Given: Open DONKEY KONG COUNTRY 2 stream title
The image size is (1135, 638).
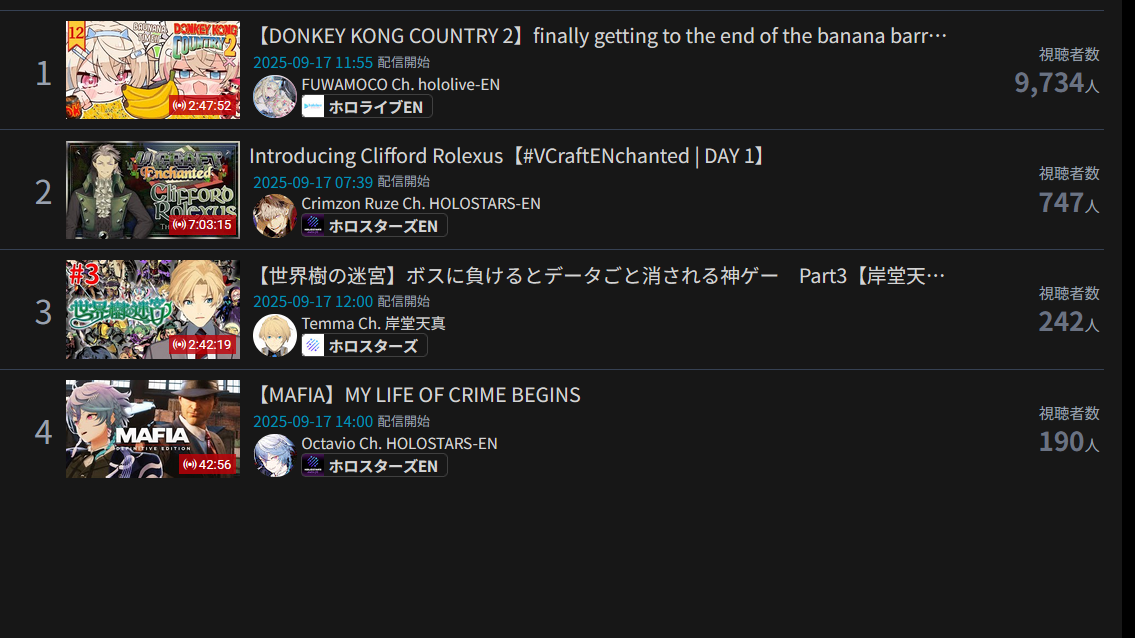Looking at the screenshot, I should pos(600,36).
